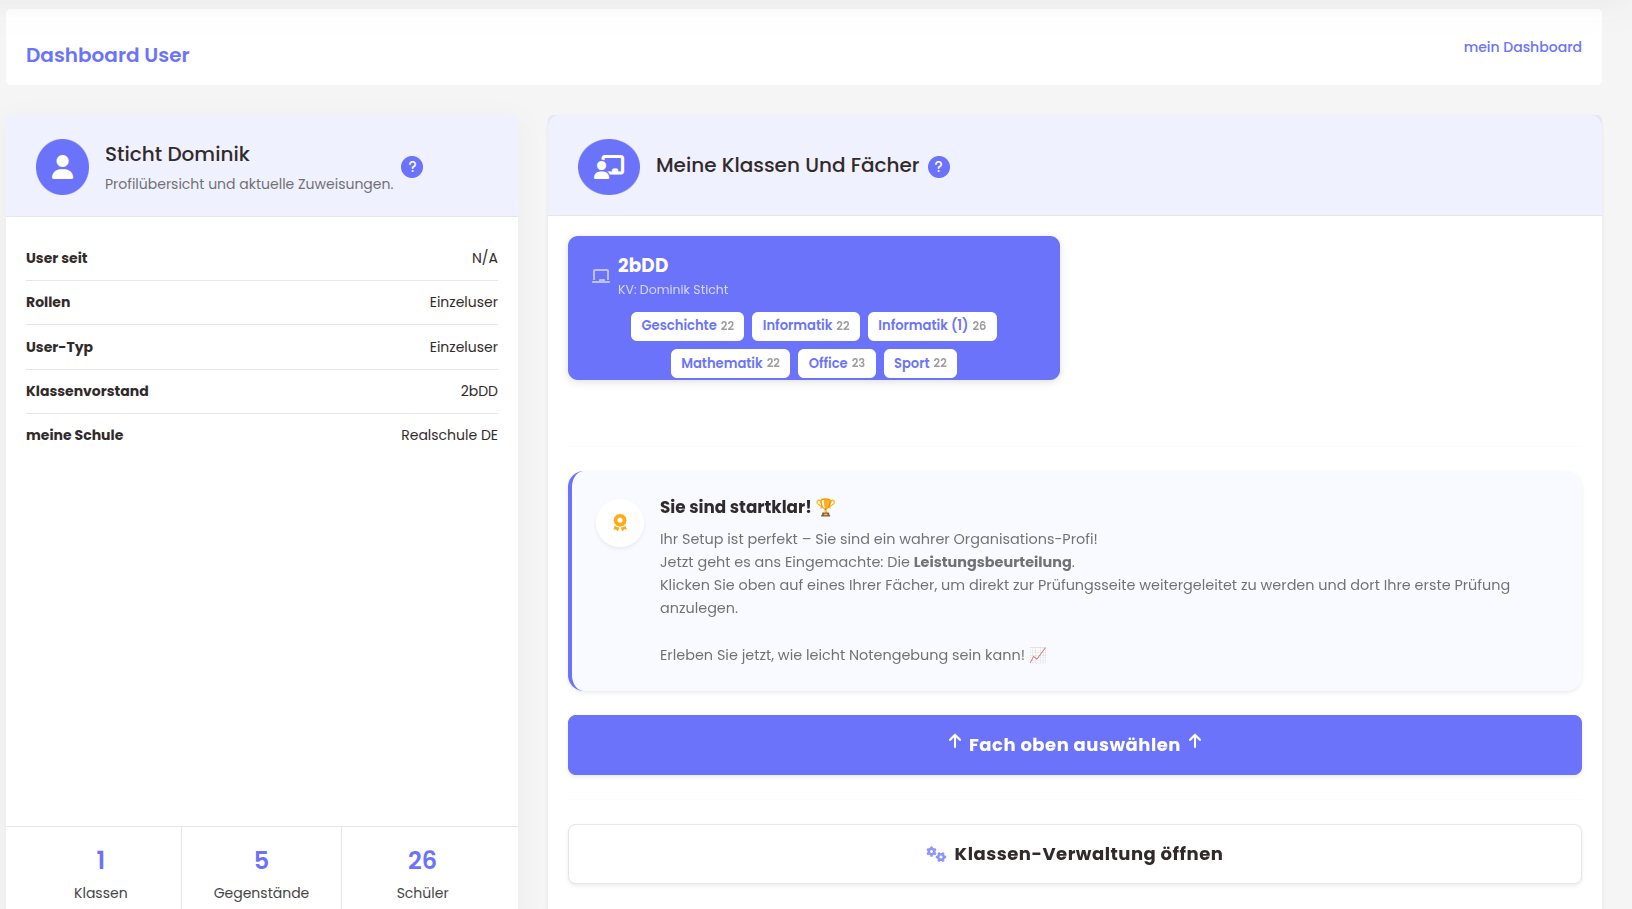
Task: Click the gears icon for Klassen-Verwaltung
Action: point(935,854)
